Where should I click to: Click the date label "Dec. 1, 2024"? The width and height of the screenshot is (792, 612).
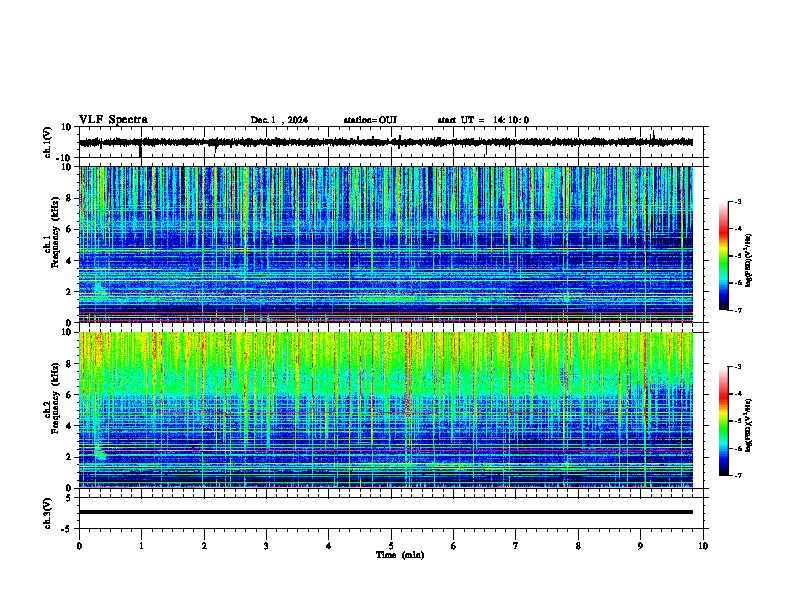point(279,120)
